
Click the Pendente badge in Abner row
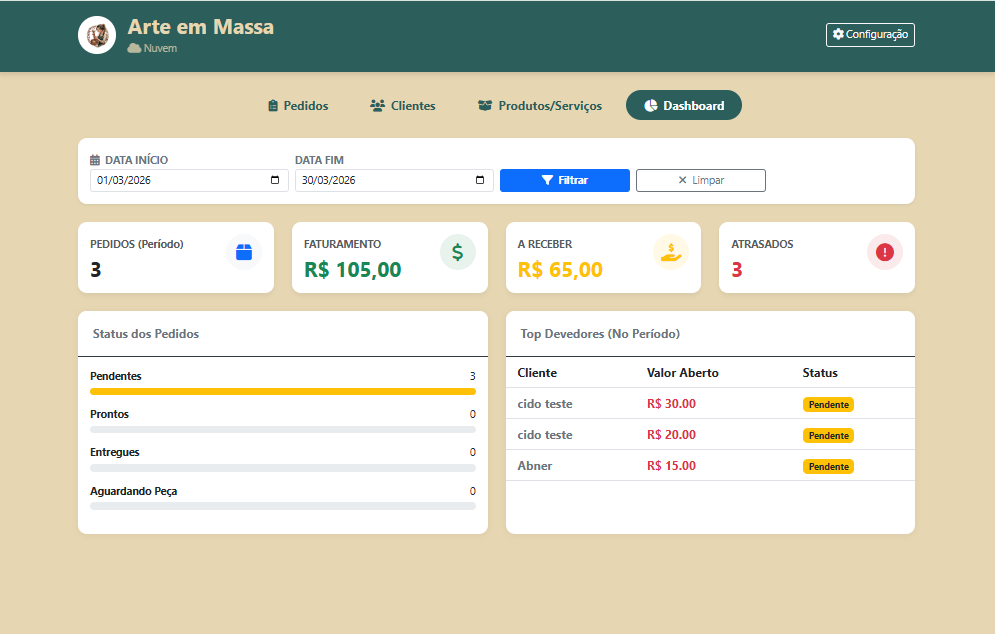pyautogui.click(x=828, y=466)
